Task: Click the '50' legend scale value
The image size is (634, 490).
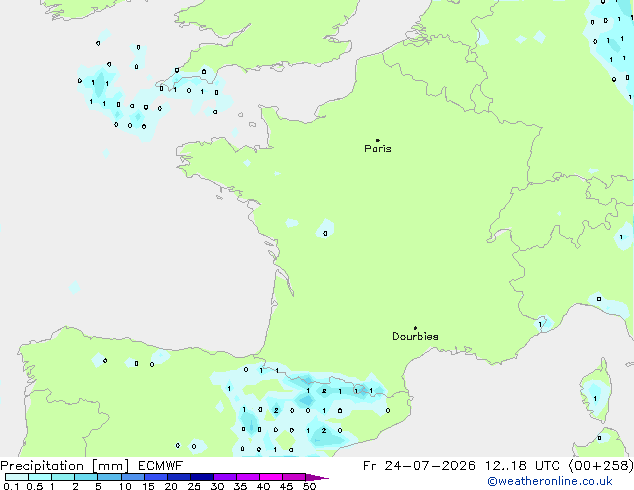Action: (x=309, y=486)
